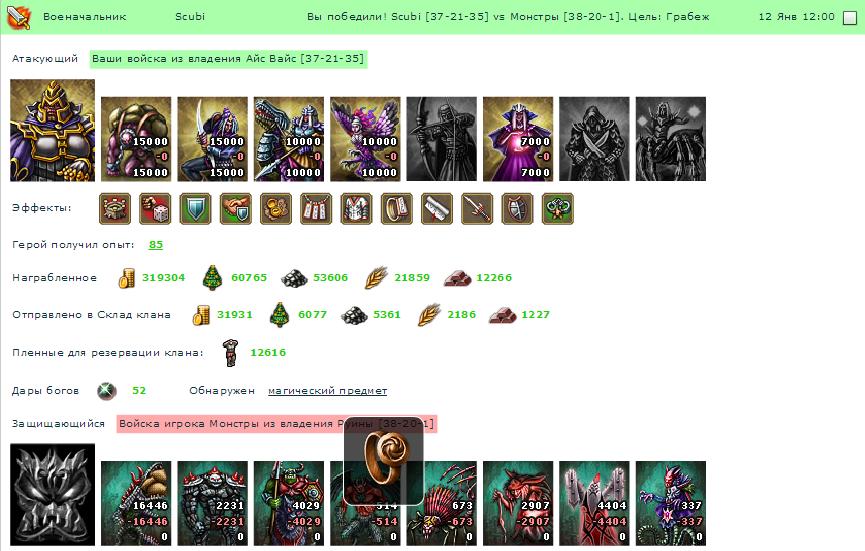Click the blue shield effect icon
This screenshot has width=865, height=551.
pyautogui.click(x=195, y=209)
